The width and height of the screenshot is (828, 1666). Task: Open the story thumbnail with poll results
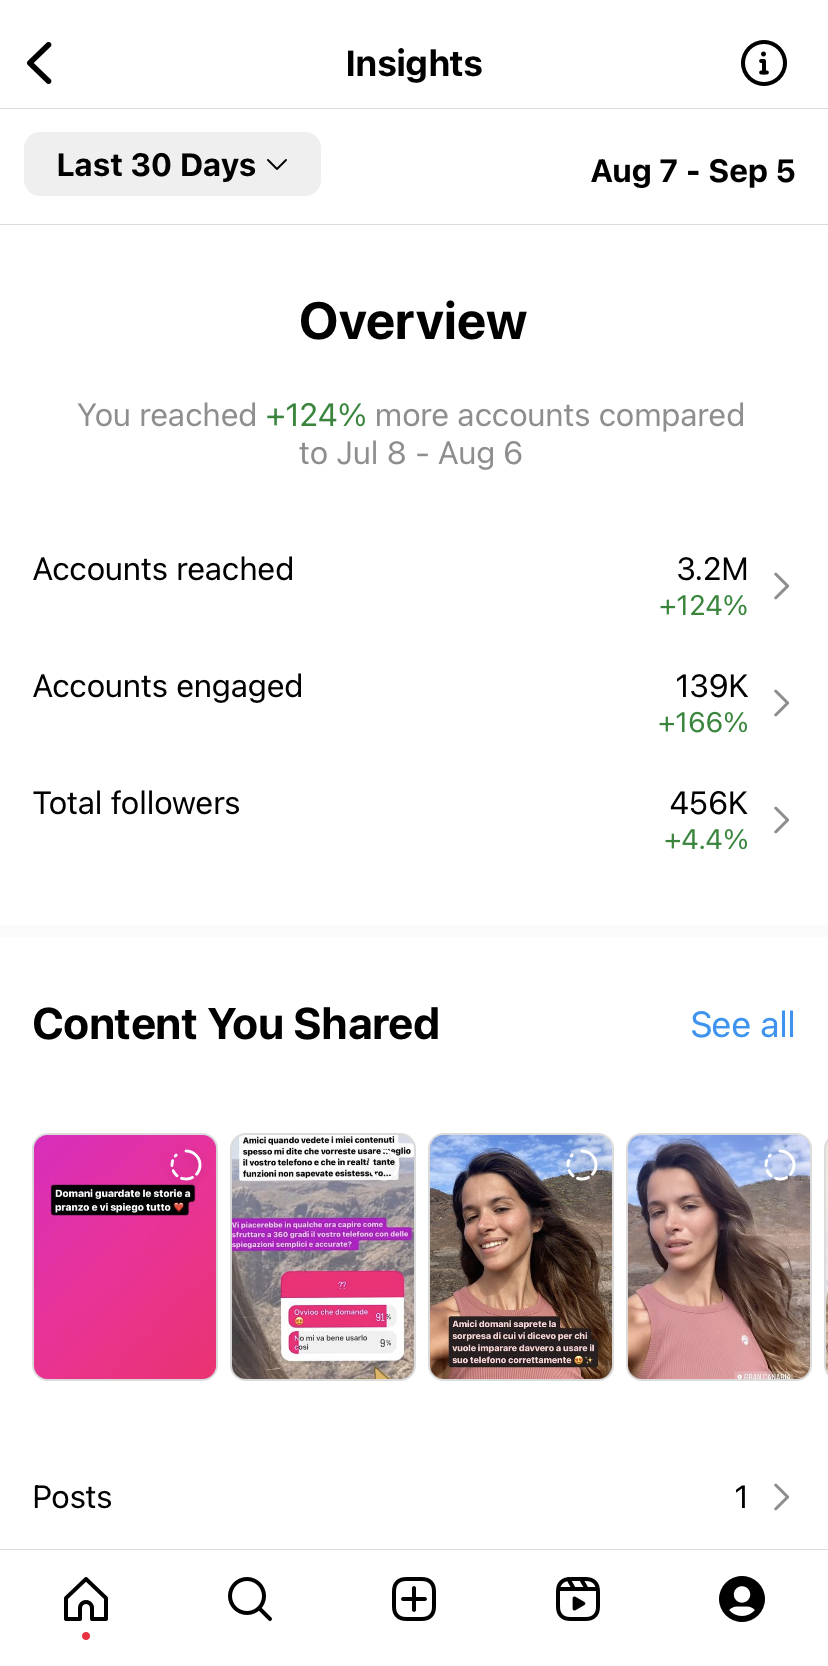click(x=323, y=1257)
